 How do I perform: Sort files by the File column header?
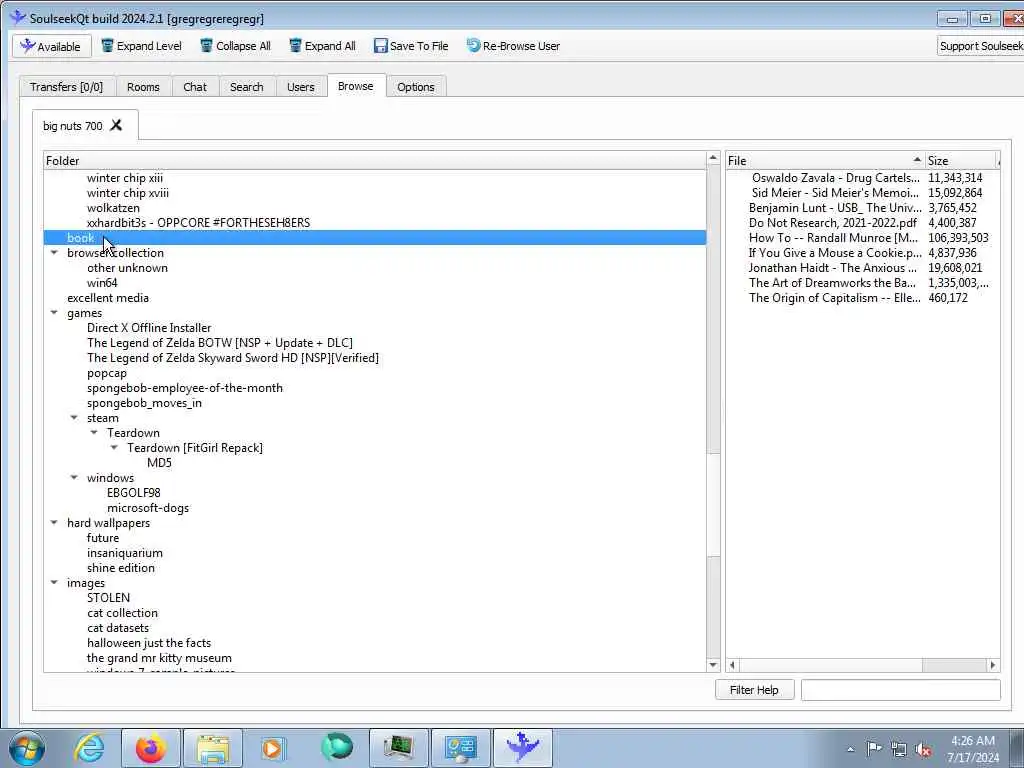point(825,161)
